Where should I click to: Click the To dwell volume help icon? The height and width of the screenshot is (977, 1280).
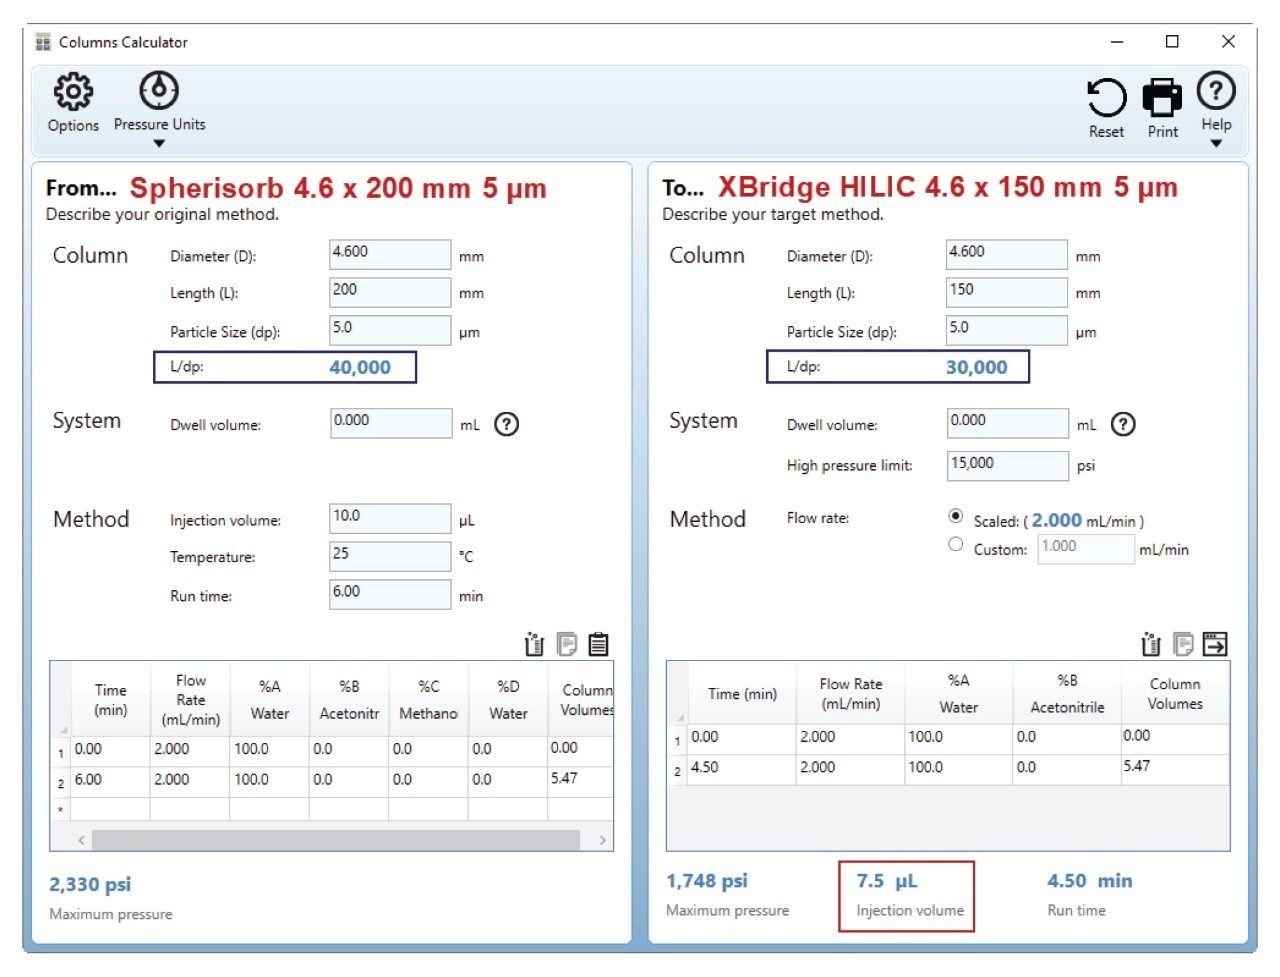point(1123,424)
